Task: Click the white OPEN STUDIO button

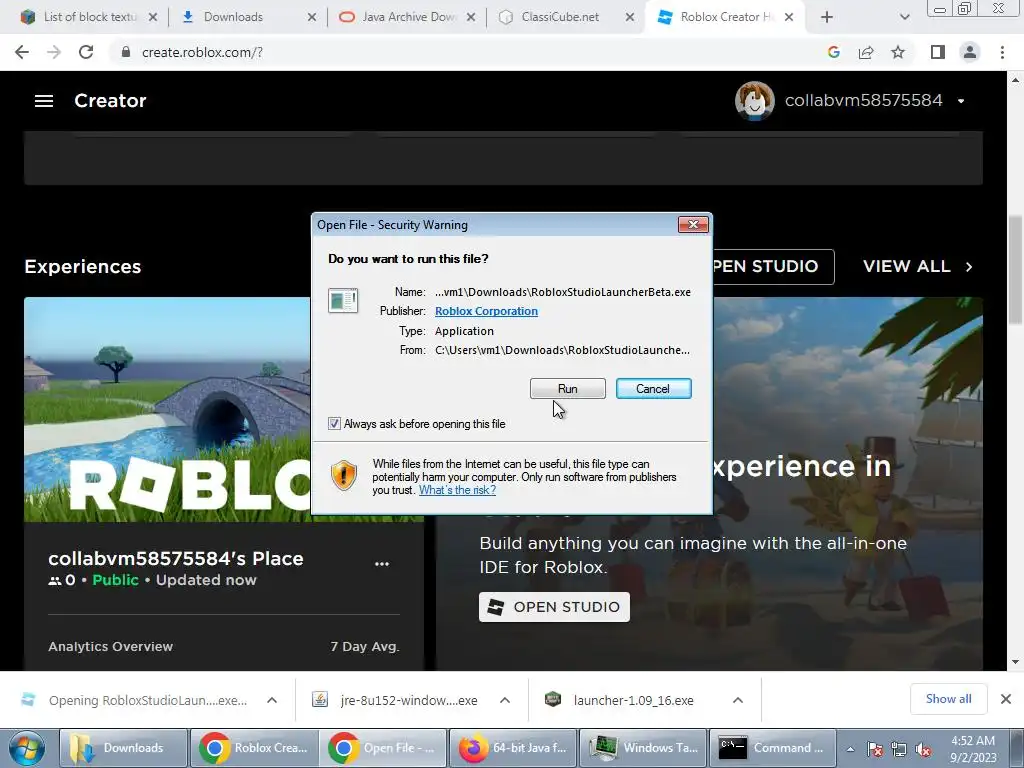Action: [554, 607]
